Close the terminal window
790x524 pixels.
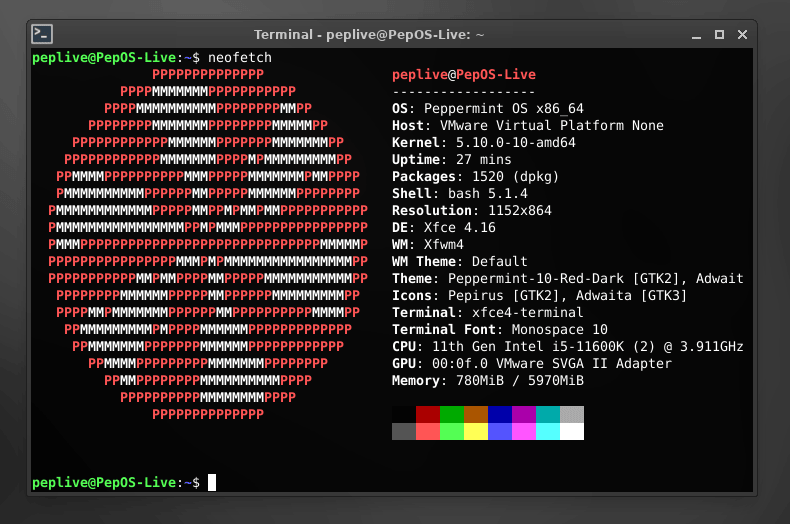[743, 34]
